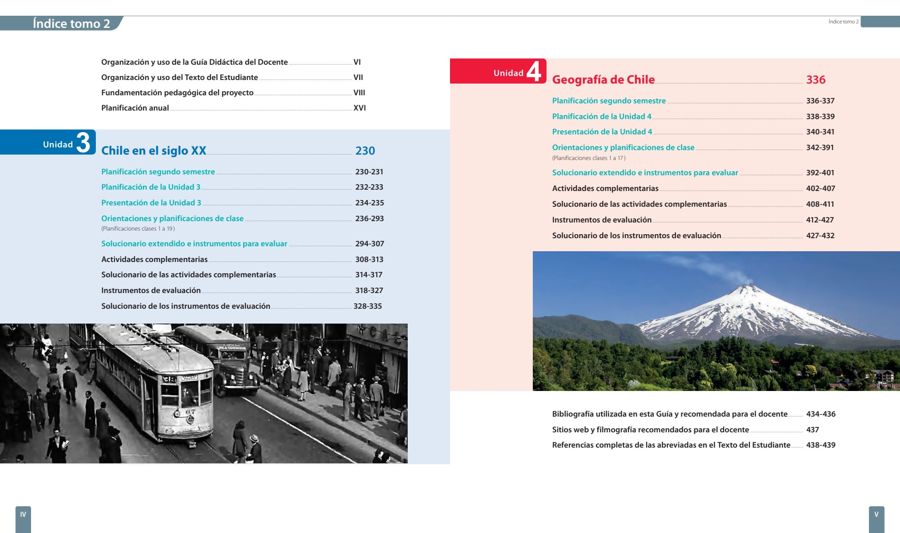This screenshot has height=533, width=900.
Task: Open 'Solucionario extendido e instrumentos' pages 294-307
Action: pos(194,244)
